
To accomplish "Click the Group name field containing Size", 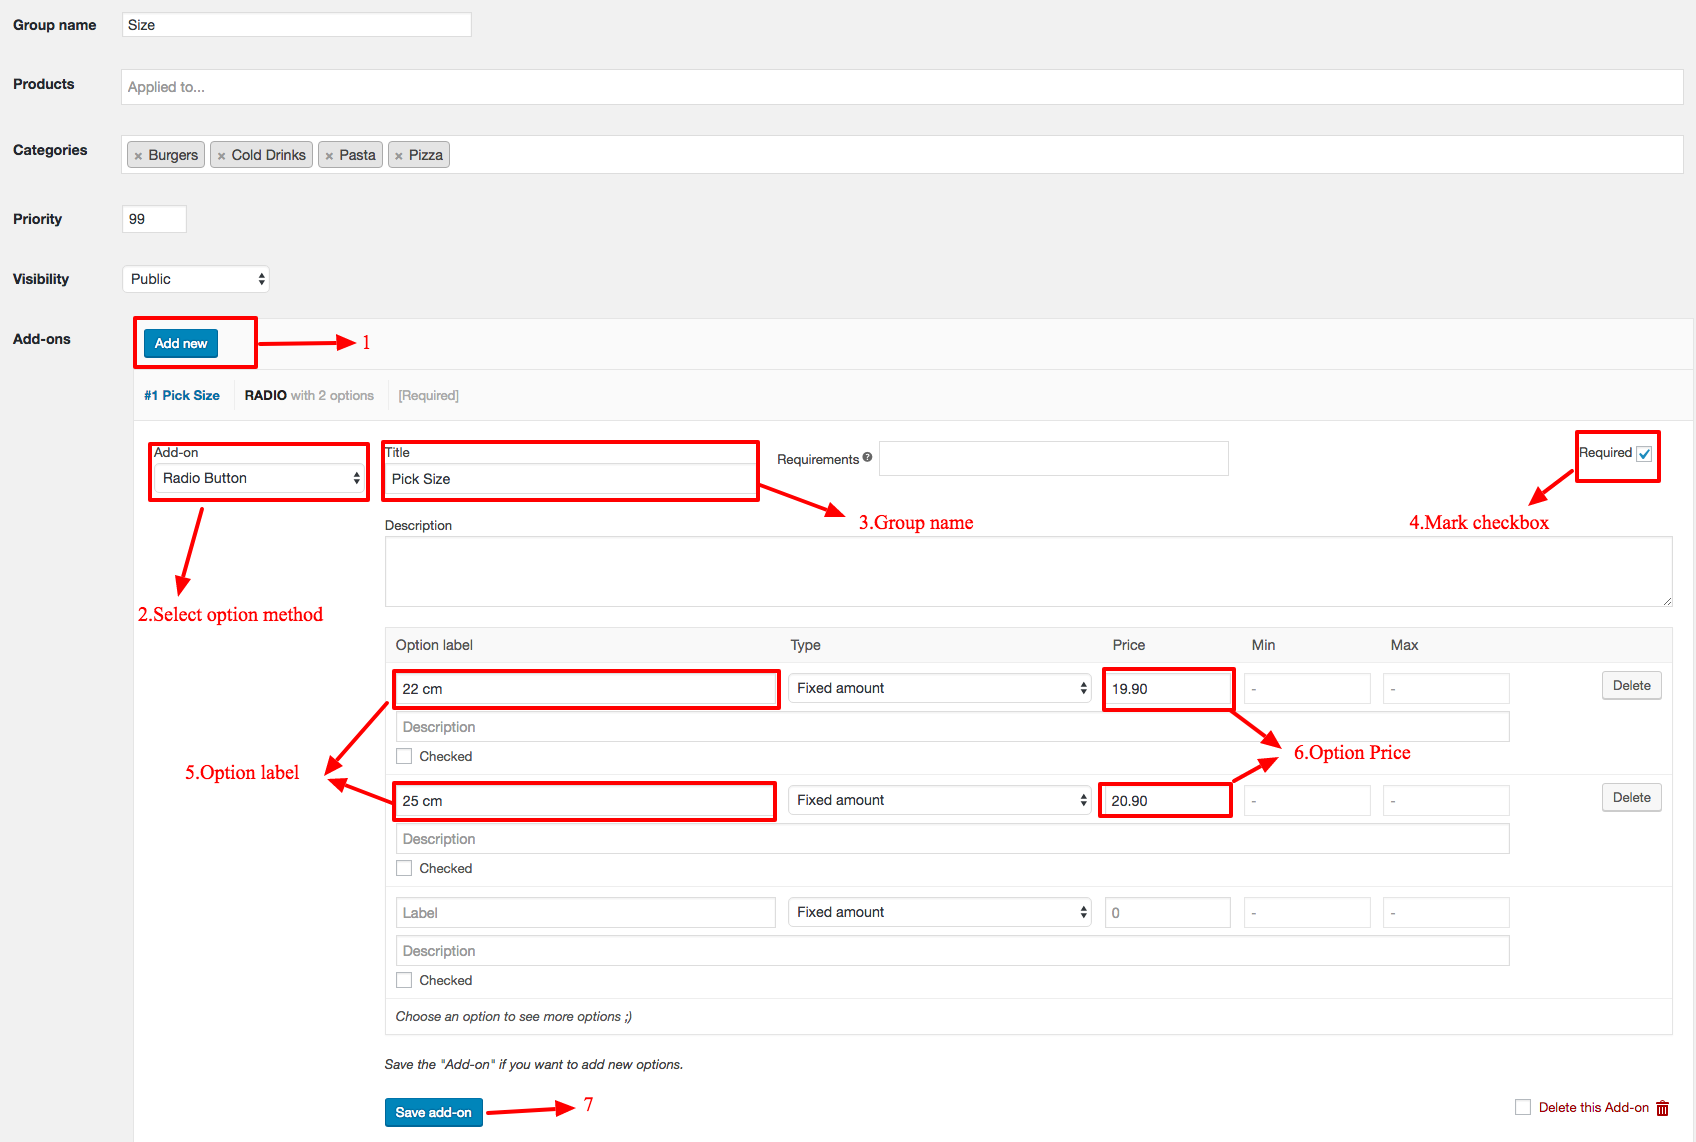I will tap(297, 25).
